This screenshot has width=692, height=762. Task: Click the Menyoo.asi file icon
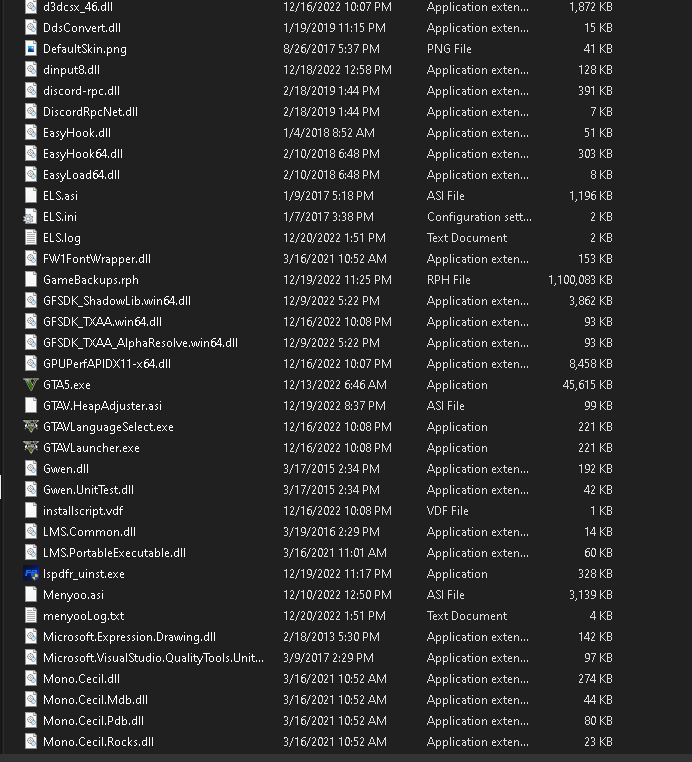pos(31,595)
